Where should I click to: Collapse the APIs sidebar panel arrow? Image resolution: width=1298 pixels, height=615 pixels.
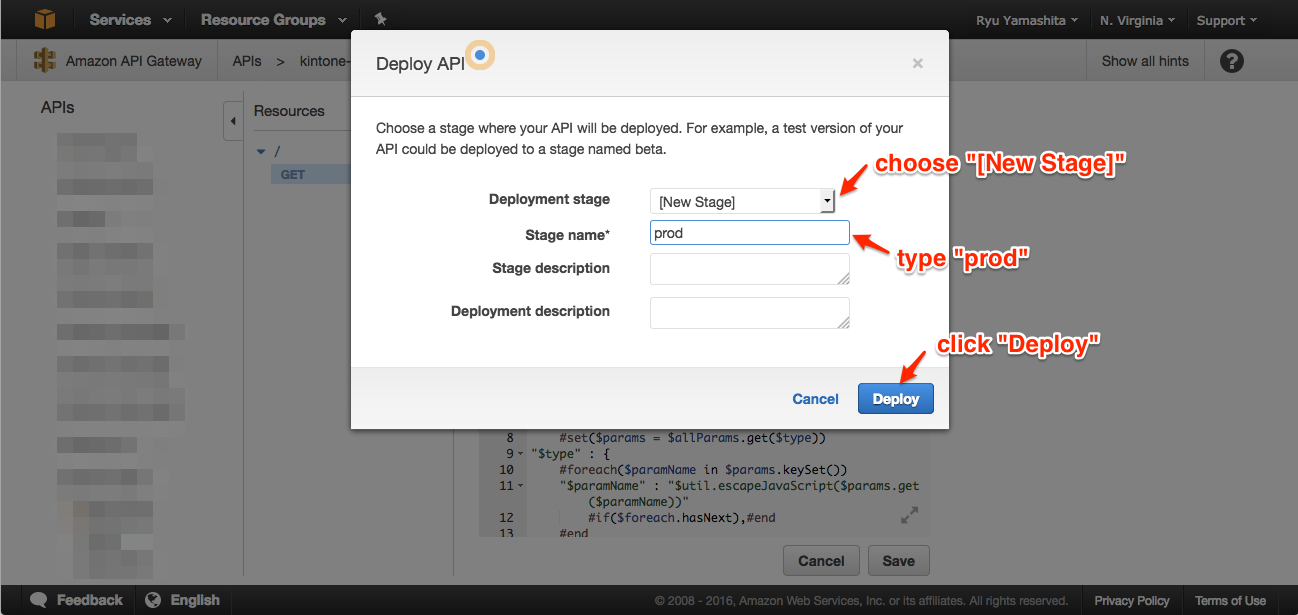coord(232,121)
